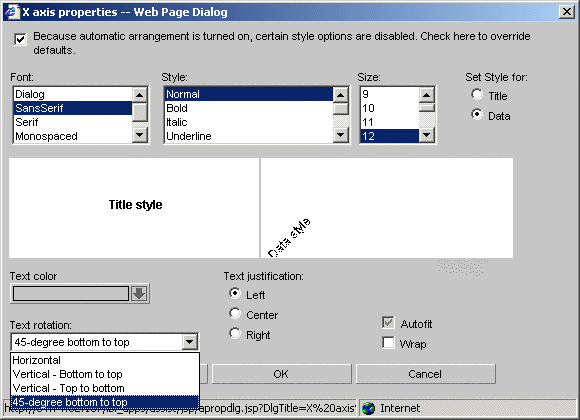Click the Internet Explorer icon in title bar
Screen dimensions: 580x420
pos(12,11)
